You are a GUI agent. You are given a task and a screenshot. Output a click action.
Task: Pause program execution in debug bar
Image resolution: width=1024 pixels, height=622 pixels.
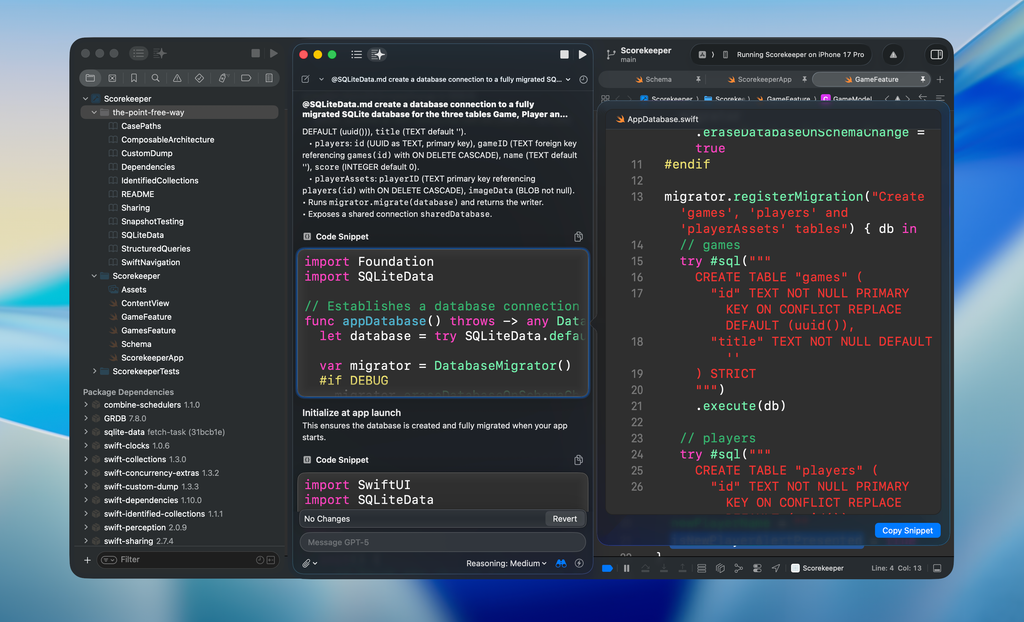tap(627, 568)
